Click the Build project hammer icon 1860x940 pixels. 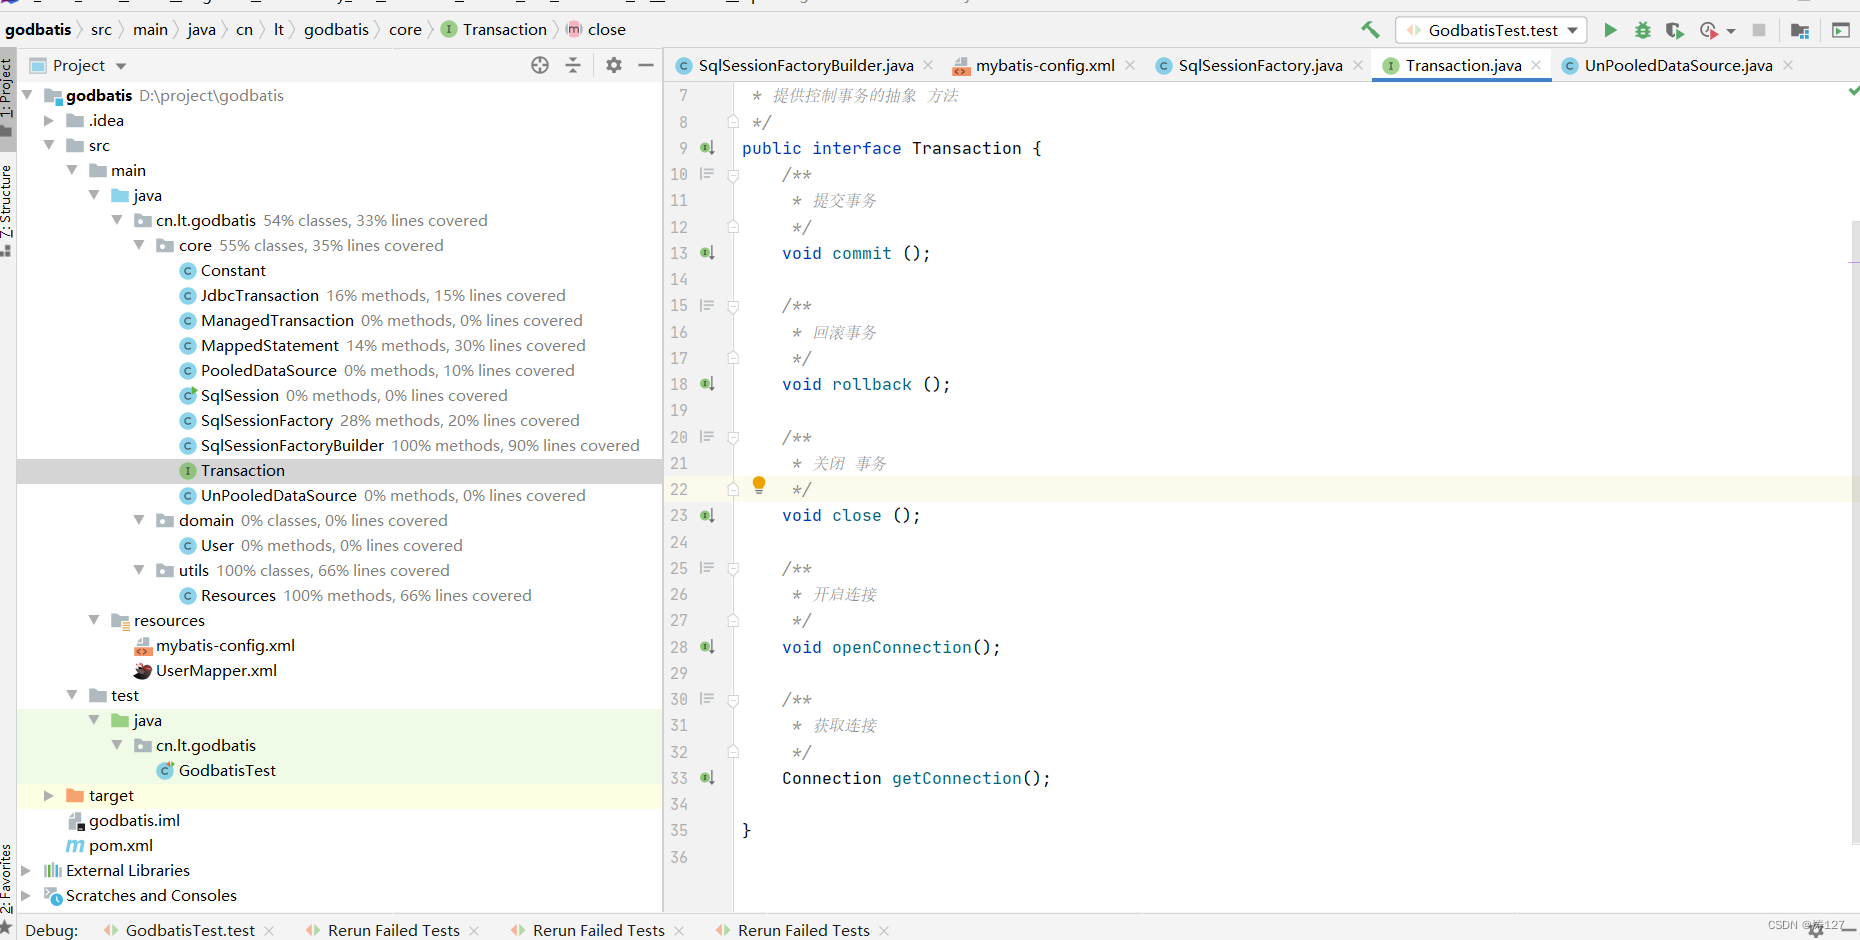click(x=1370, y=30)
